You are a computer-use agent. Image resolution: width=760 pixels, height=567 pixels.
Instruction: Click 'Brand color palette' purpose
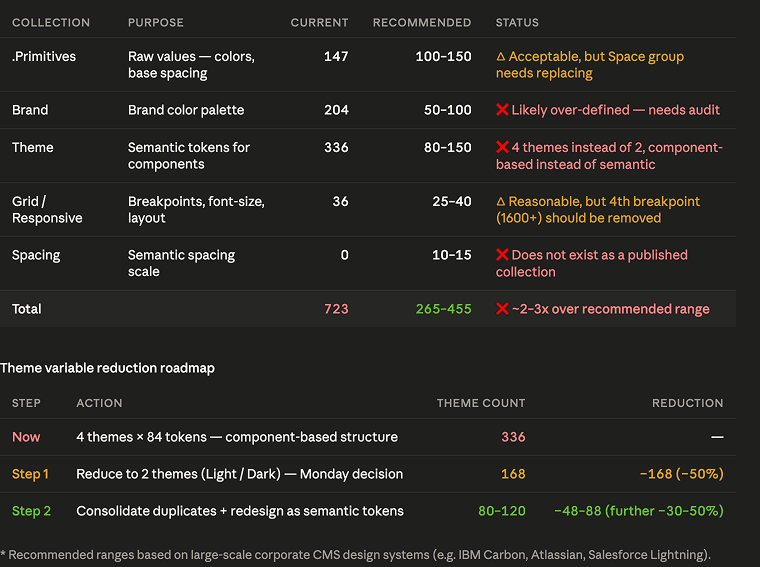[x=186, y=110]
